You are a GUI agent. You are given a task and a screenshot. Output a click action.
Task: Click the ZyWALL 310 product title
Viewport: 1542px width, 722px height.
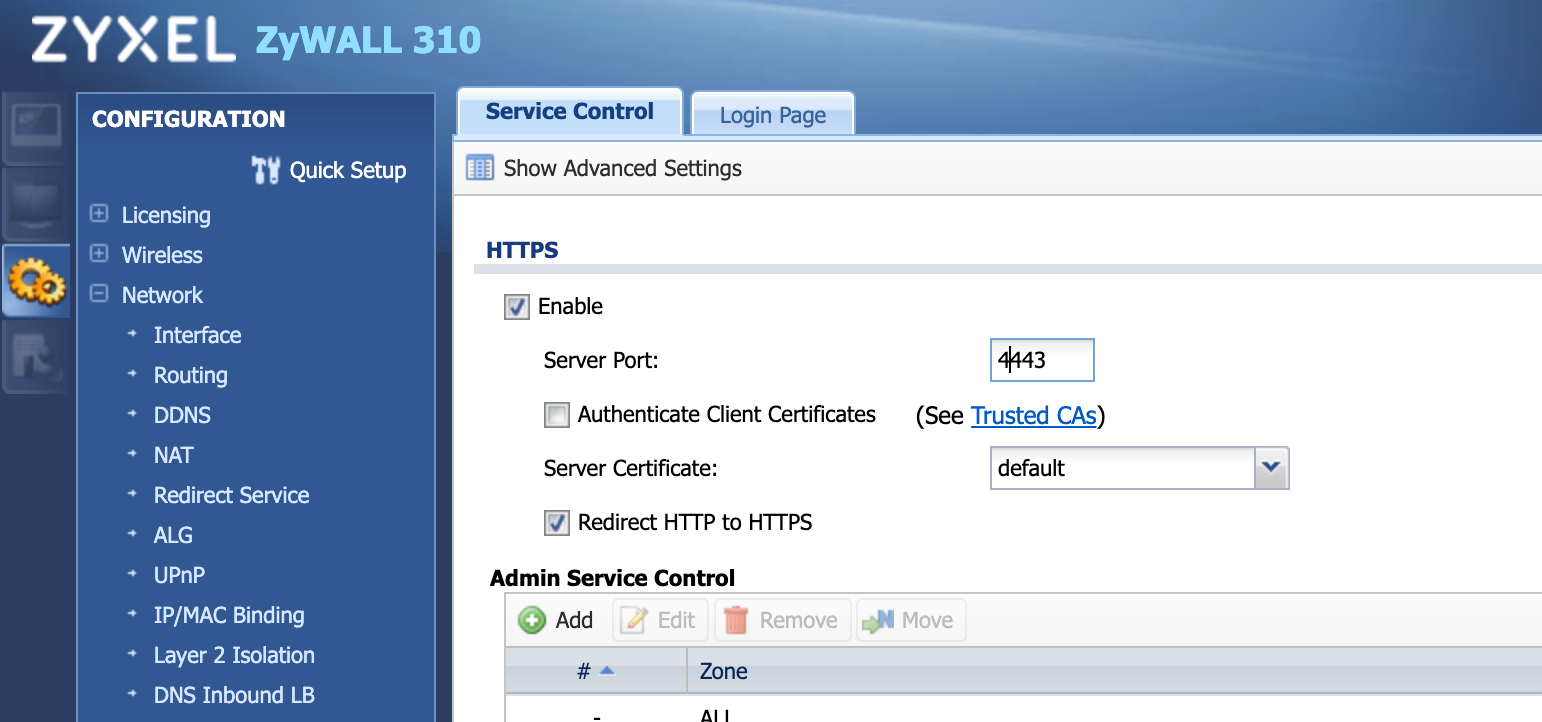[368, 40]
